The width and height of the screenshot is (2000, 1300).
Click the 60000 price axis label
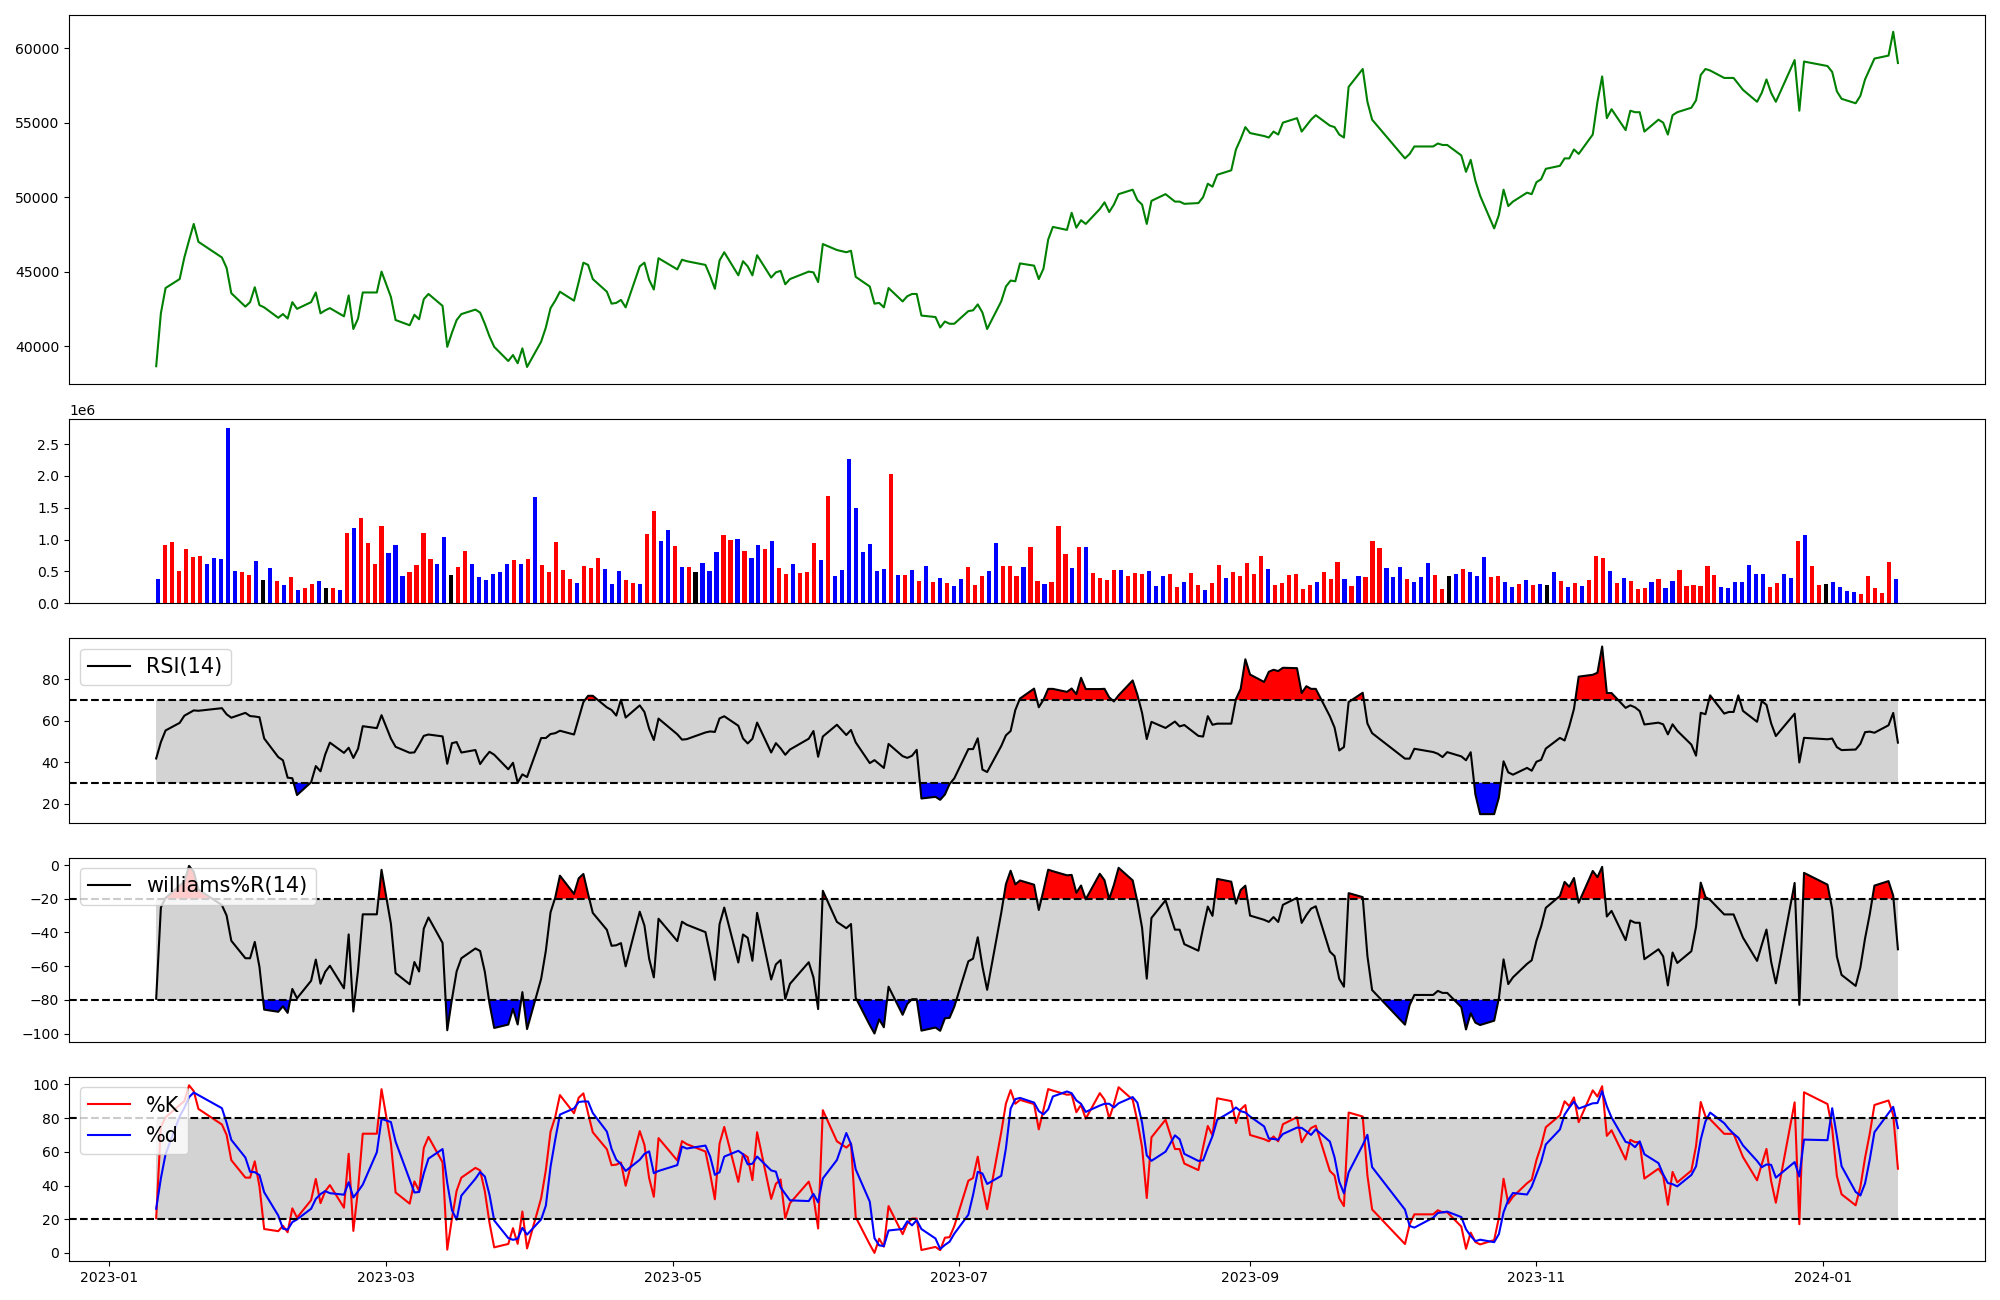37,49
